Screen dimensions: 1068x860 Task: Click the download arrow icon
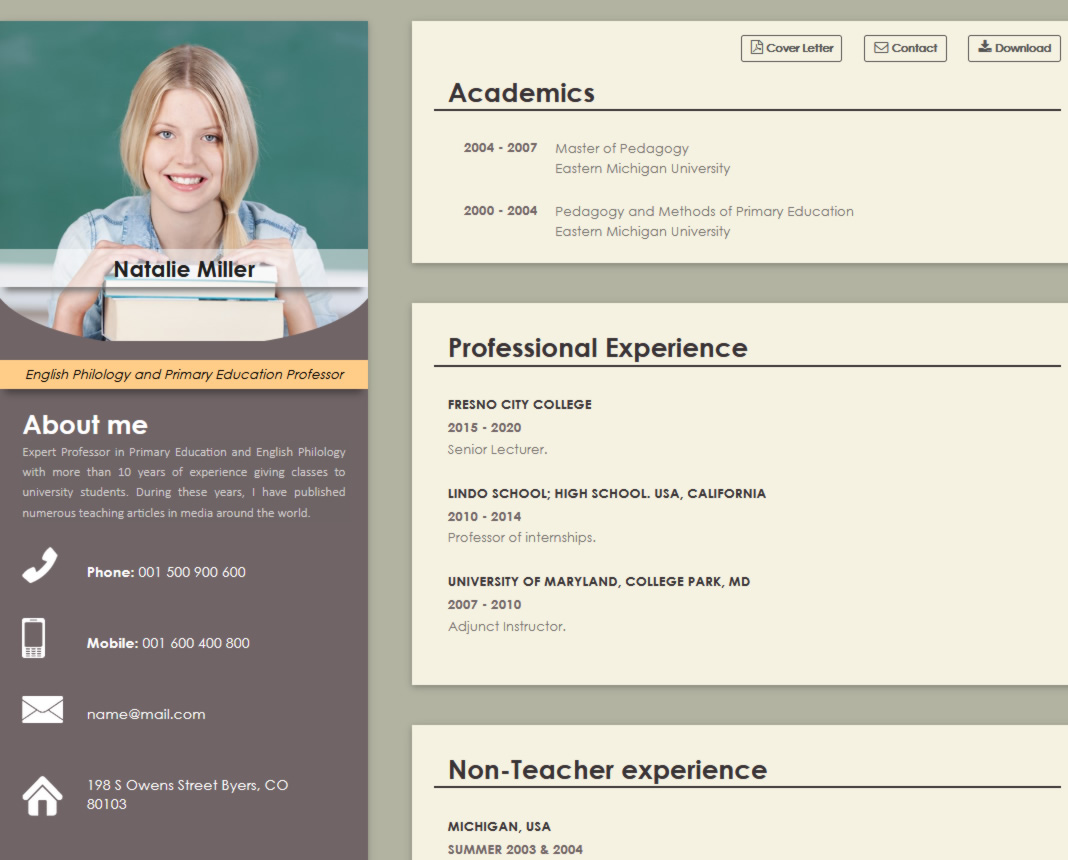[984, 47]
